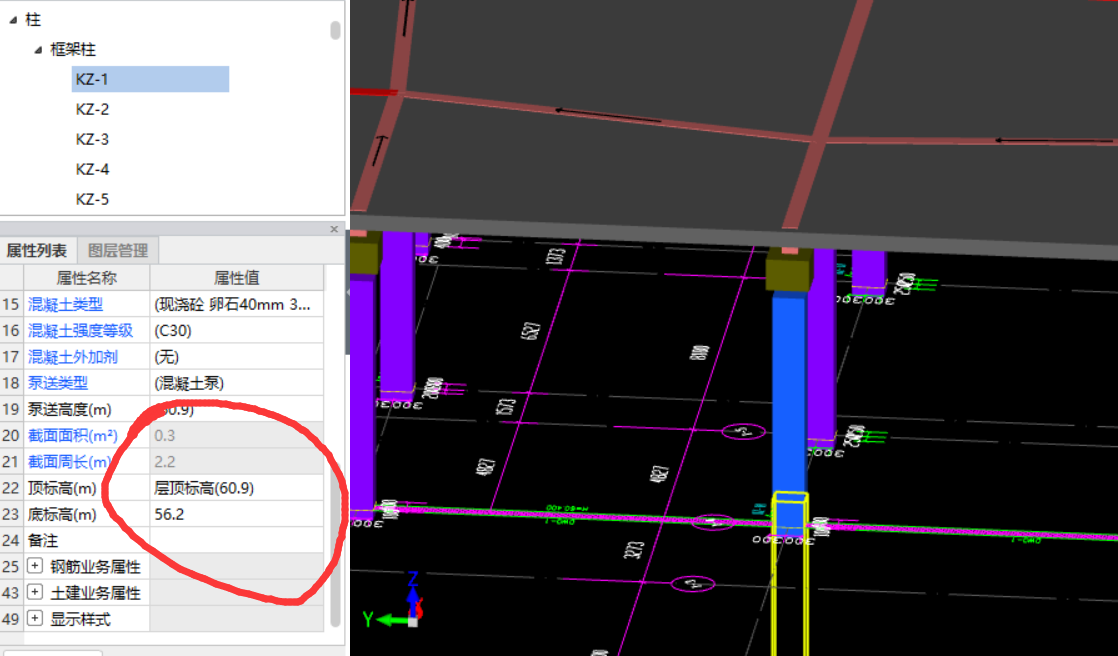Image resolution: width=1118 pixels, height=656 pixels.
Task: Click the empty 备注 value cell
Action: click(237, 540)
